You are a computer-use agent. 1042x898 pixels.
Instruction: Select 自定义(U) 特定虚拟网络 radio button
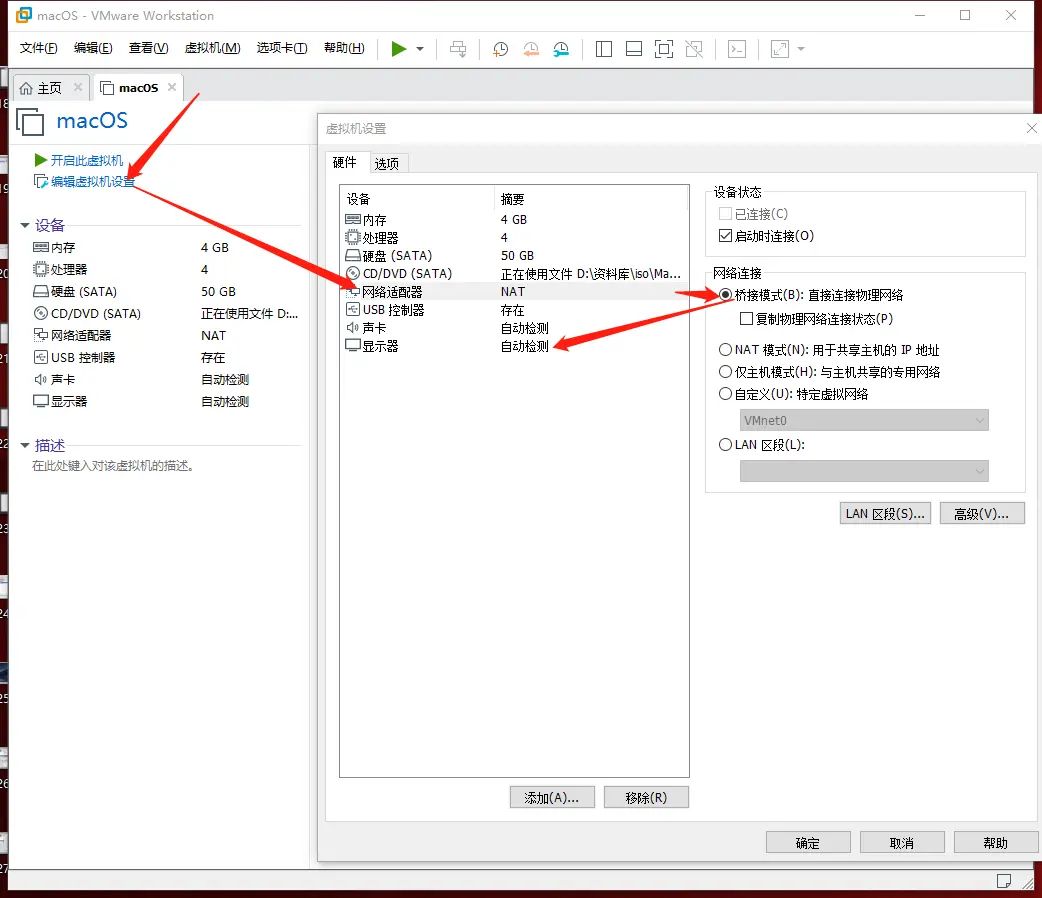726,393
